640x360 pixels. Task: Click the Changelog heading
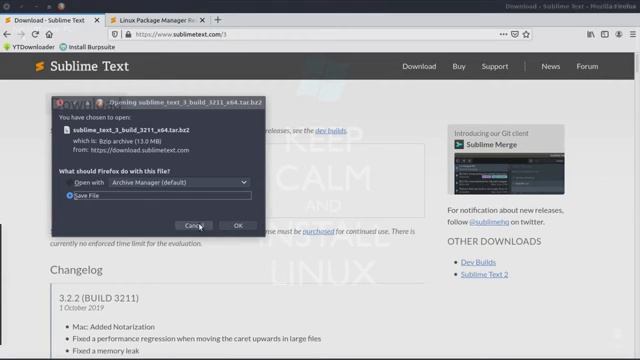coord(76,270)
